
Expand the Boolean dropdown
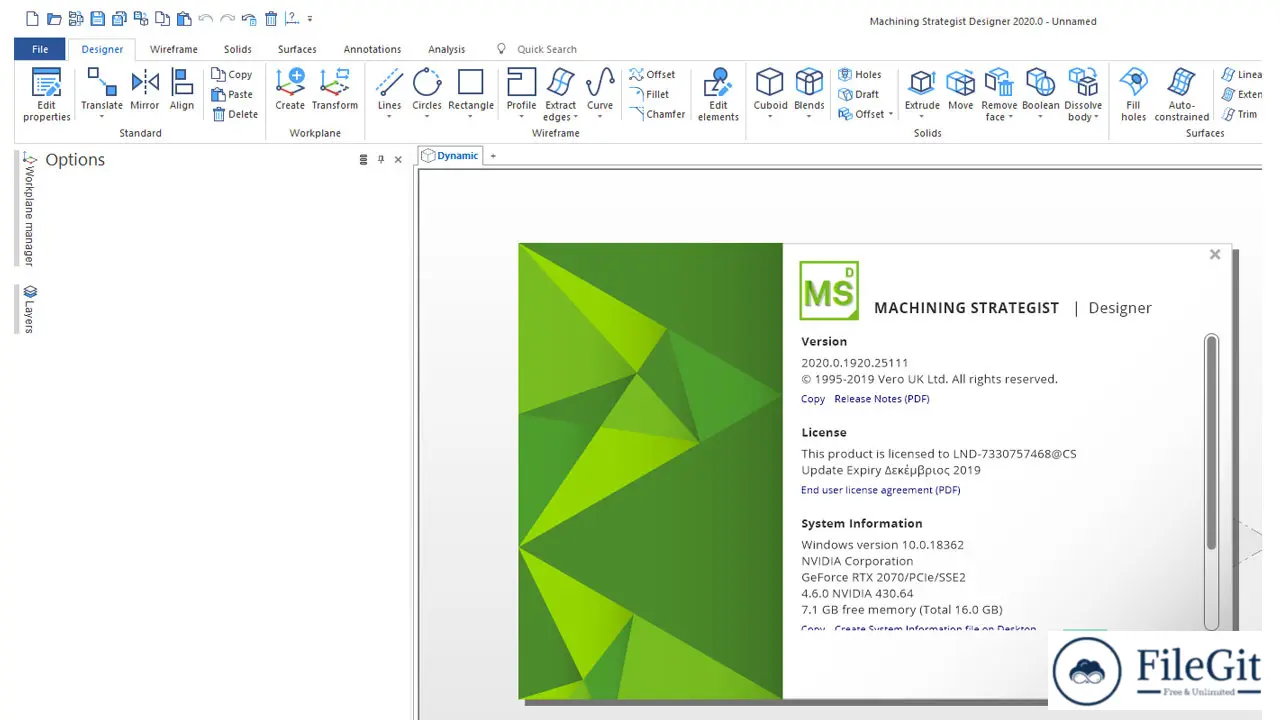(x=1040, y=117)
